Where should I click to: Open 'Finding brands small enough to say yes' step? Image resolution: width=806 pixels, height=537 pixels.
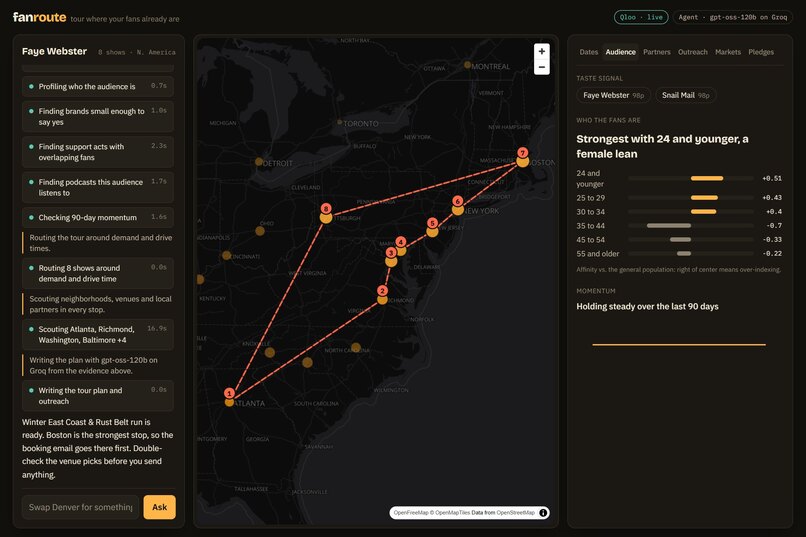[98, 117]
